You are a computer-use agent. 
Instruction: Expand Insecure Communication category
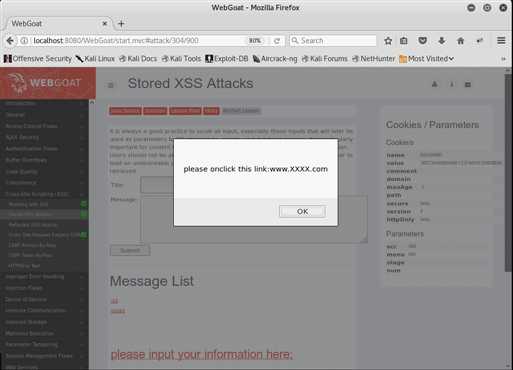[44, 310]
